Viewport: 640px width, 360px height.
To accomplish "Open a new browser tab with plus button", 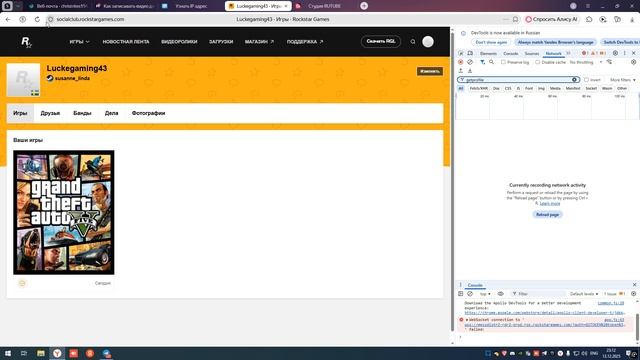I will [364, 6].
